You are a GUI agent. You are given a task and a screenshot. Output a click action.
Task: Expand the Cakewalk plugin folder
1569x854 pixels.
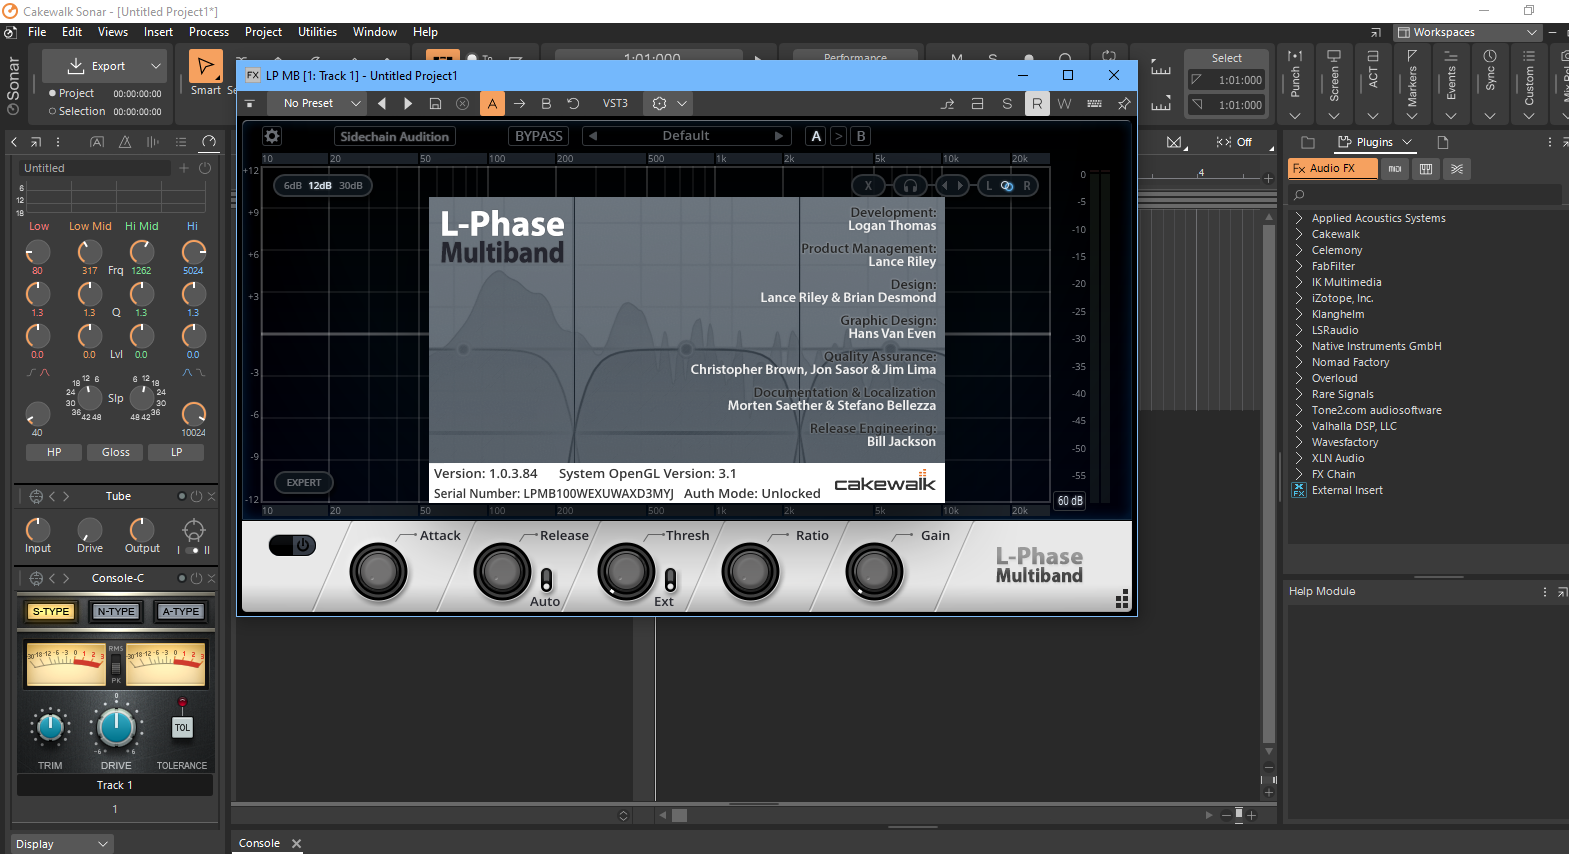point(1298,234)
